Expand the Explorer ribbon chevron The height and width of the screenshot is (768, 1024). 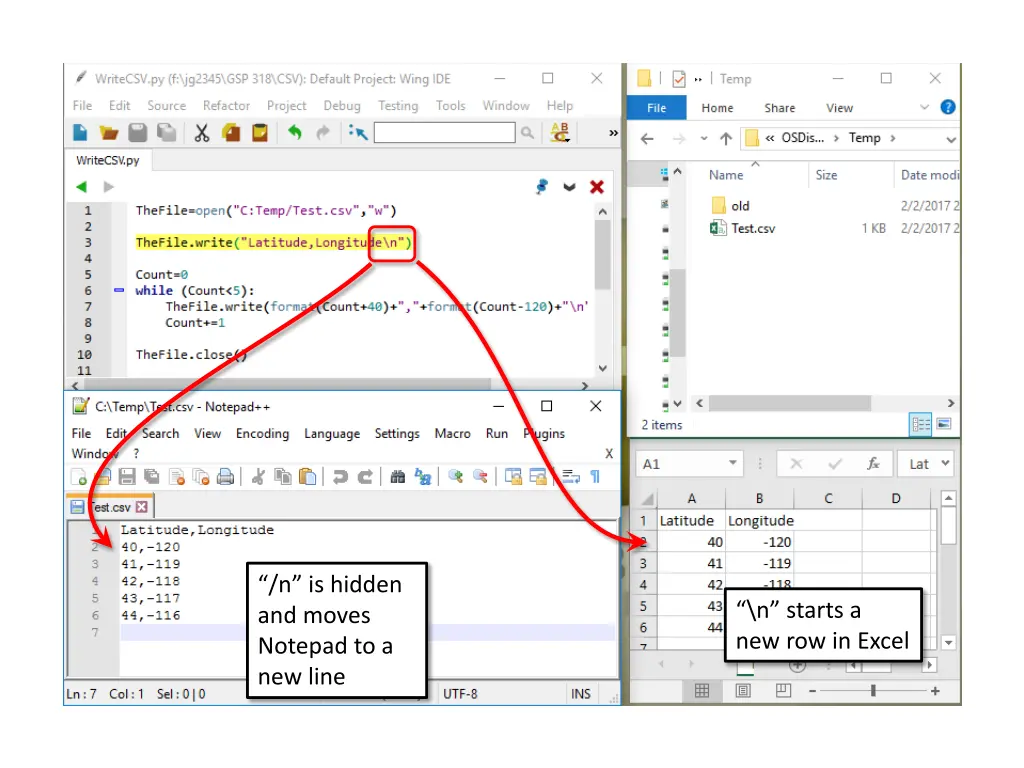(x=924, y=107)
